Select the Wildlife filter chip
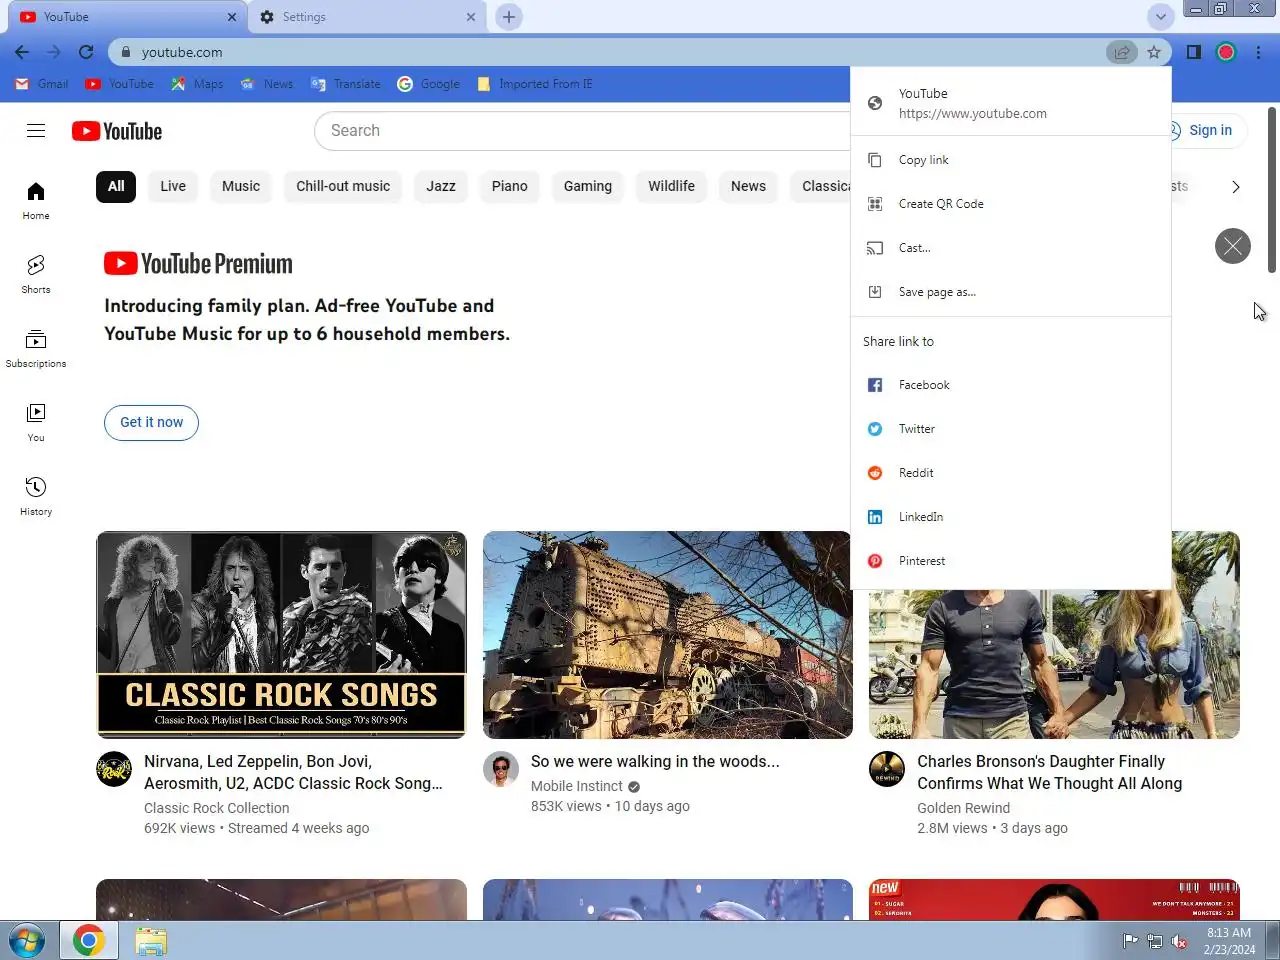Screen dimensions: 1280x960 [x=671, y=186]
